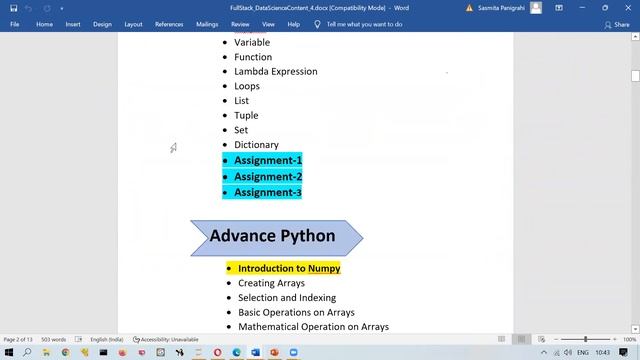
Task: Click the user profile picture
Action: pos(536,8)
